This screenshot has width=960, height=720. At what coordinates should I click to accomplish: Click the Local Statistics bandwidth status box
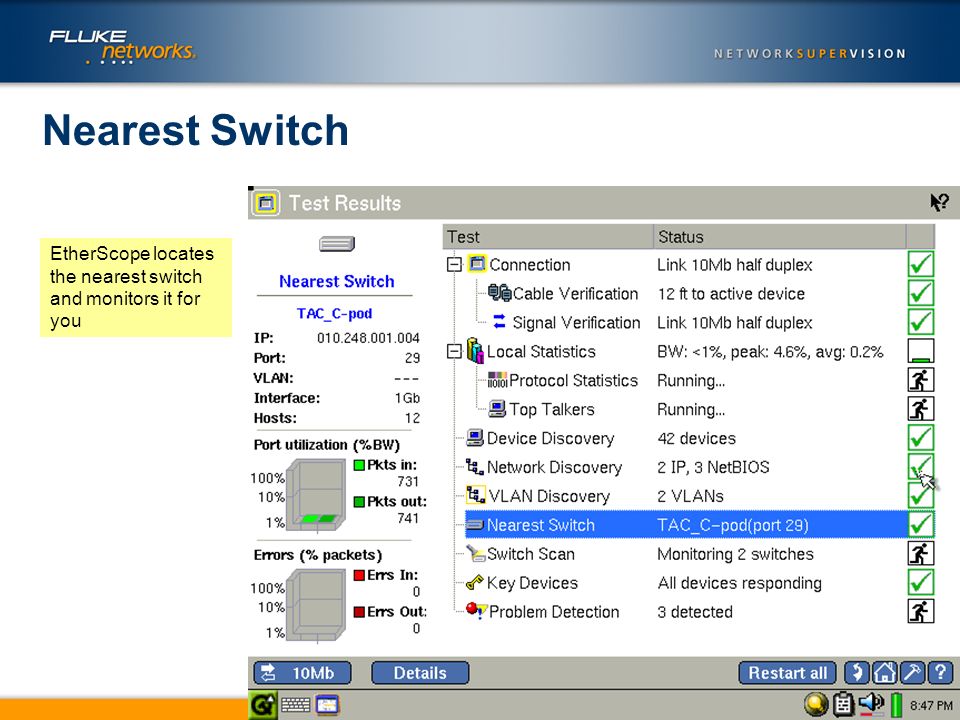920,351
